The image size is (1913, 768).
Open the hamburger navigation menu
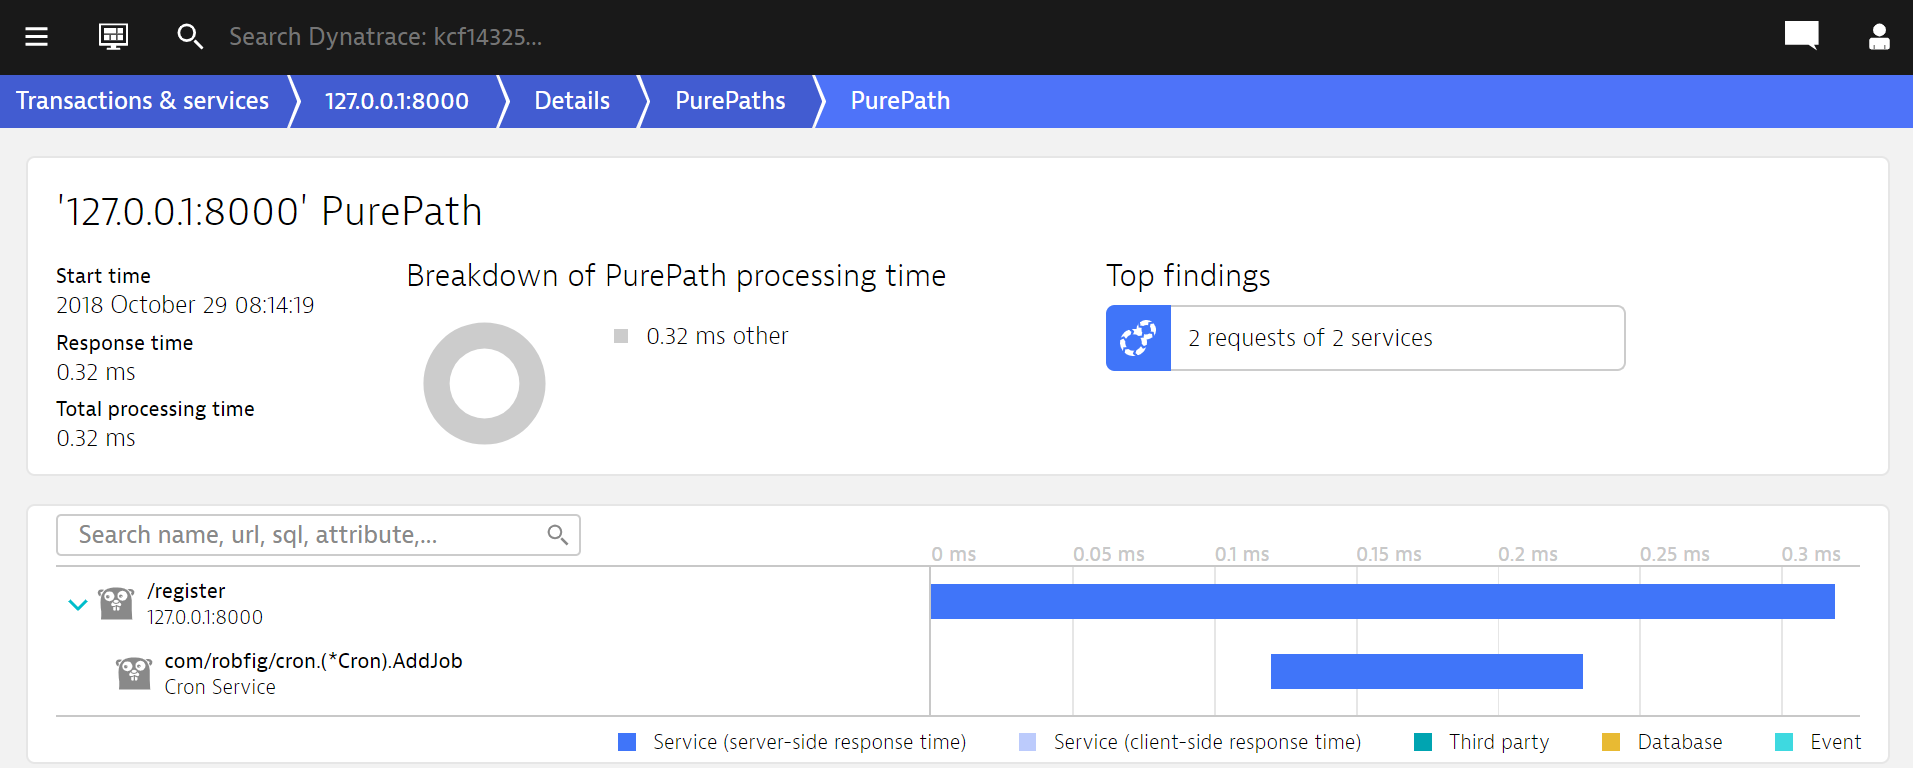point(36,37)
